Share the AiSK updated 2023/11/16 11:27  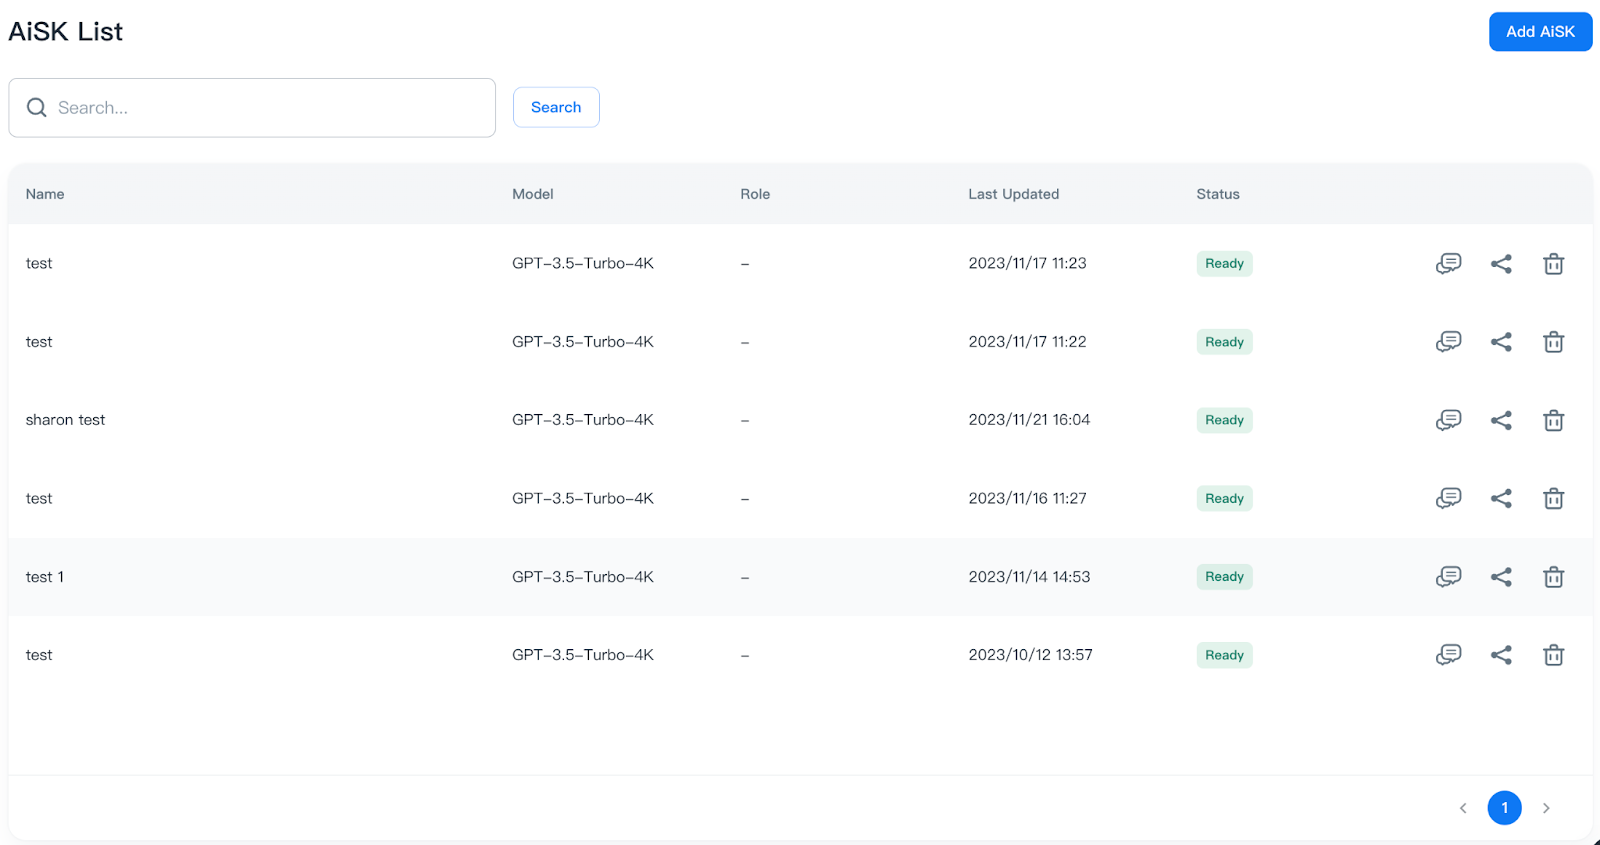click(1501, 498)
